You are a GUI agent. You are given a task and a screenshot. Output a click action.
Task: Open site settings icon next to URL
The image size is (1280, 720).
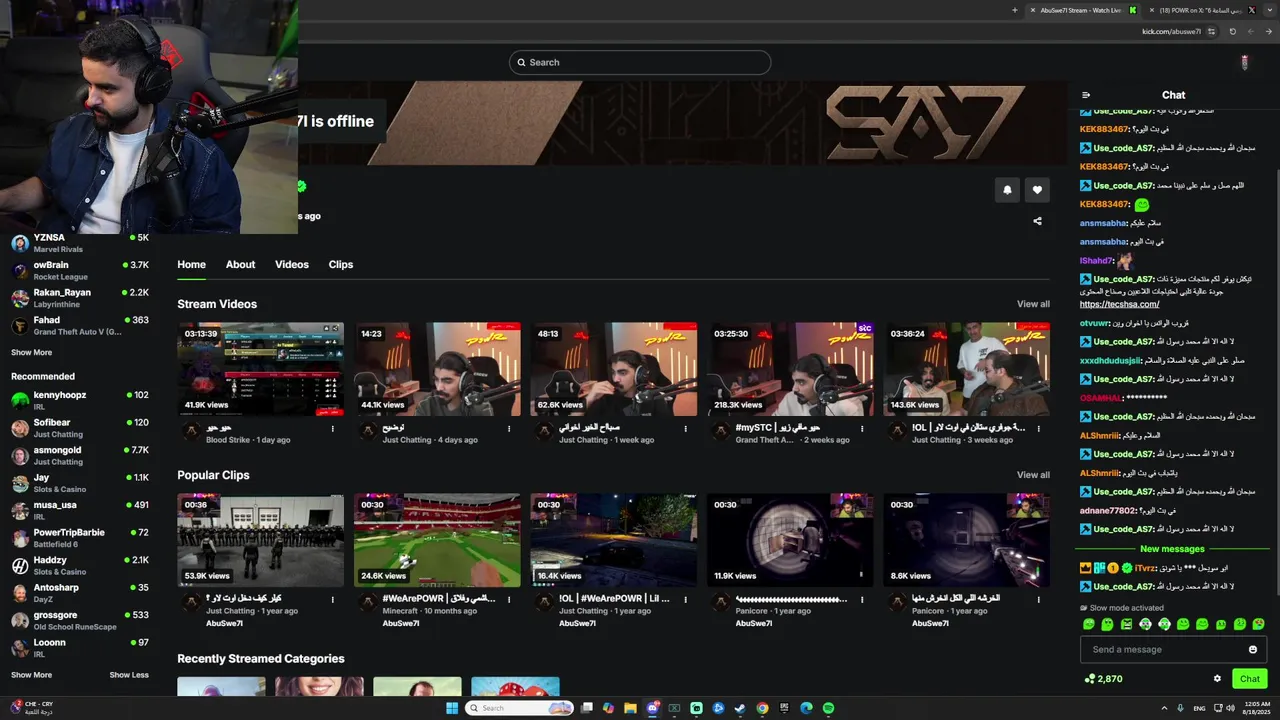pyautogui.click(x=1211, y=31)
